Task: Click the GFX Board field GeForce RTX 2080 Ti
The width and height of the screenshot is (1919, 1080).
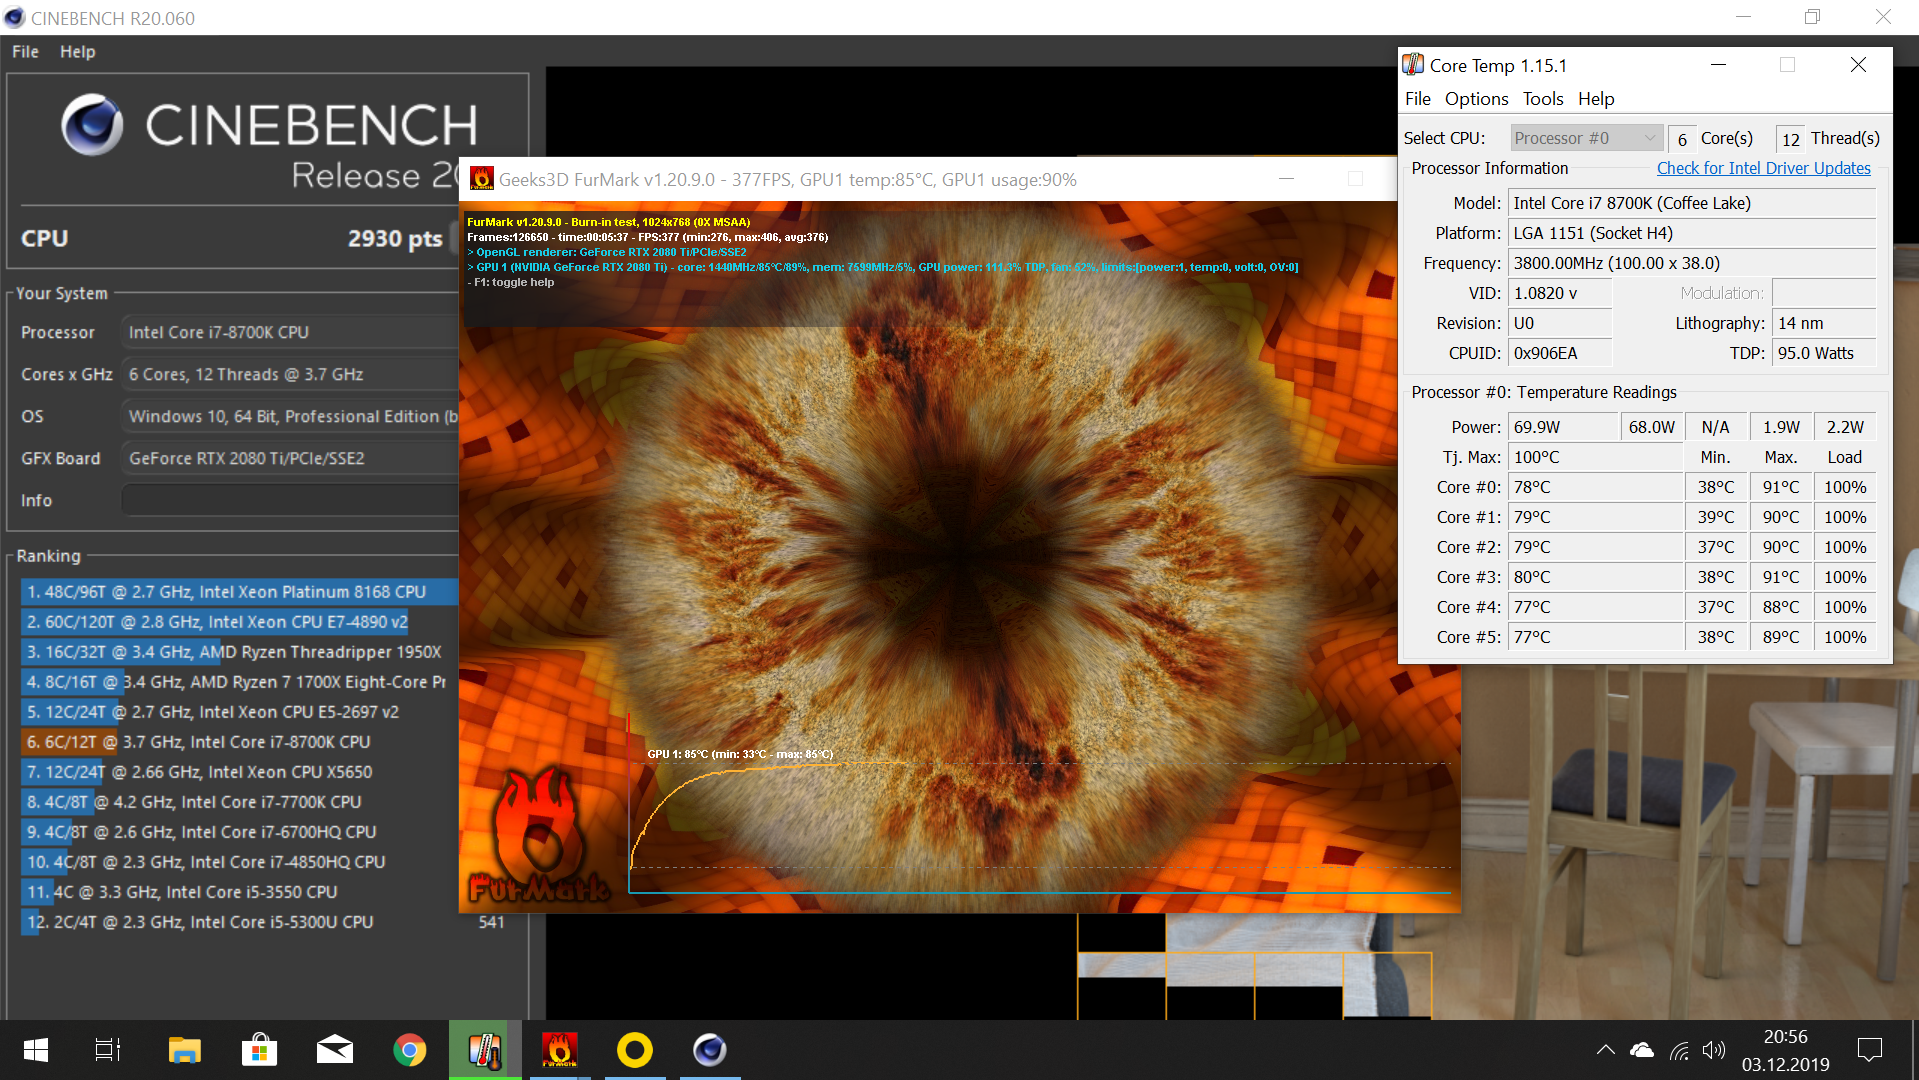Action: point(290,458)
